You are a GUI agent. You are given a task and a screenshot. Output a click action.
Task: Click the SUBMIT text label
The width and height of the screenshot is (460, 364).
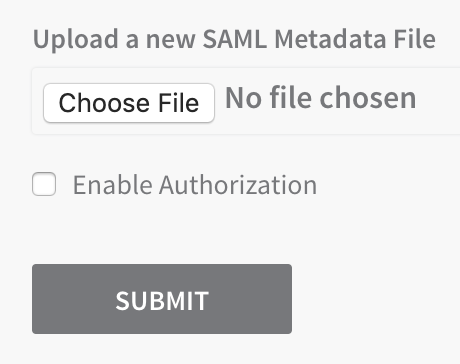162,301
